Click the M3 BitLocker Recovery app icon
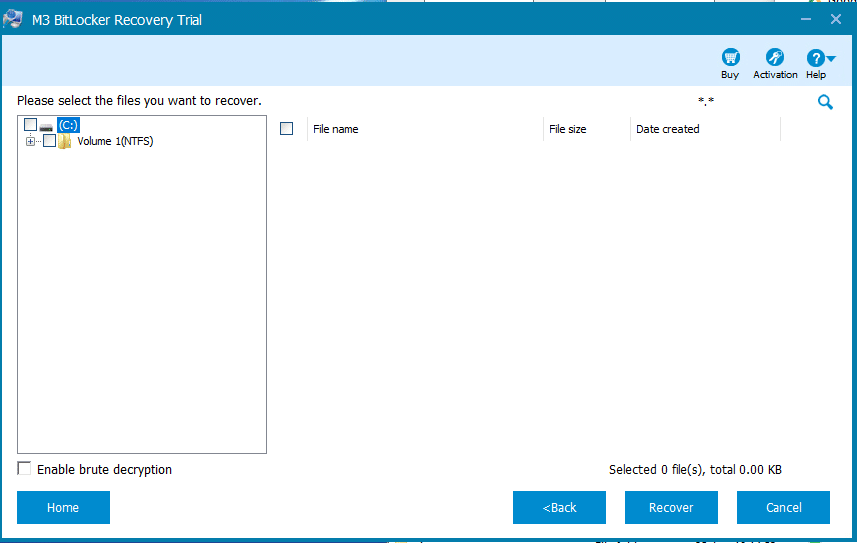Viewport: 857px width, 543px height. click(13, 20)
